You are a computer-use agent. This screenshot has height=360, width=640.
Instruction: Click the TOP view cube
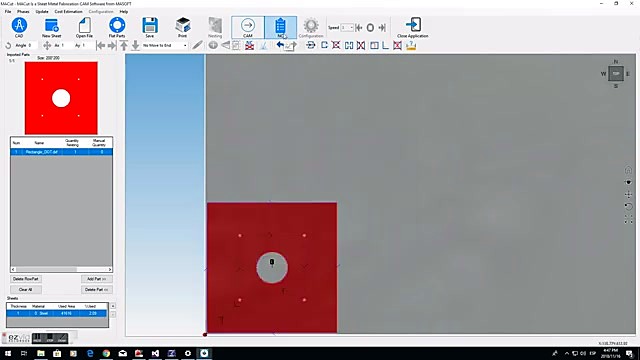pos(616,74)
